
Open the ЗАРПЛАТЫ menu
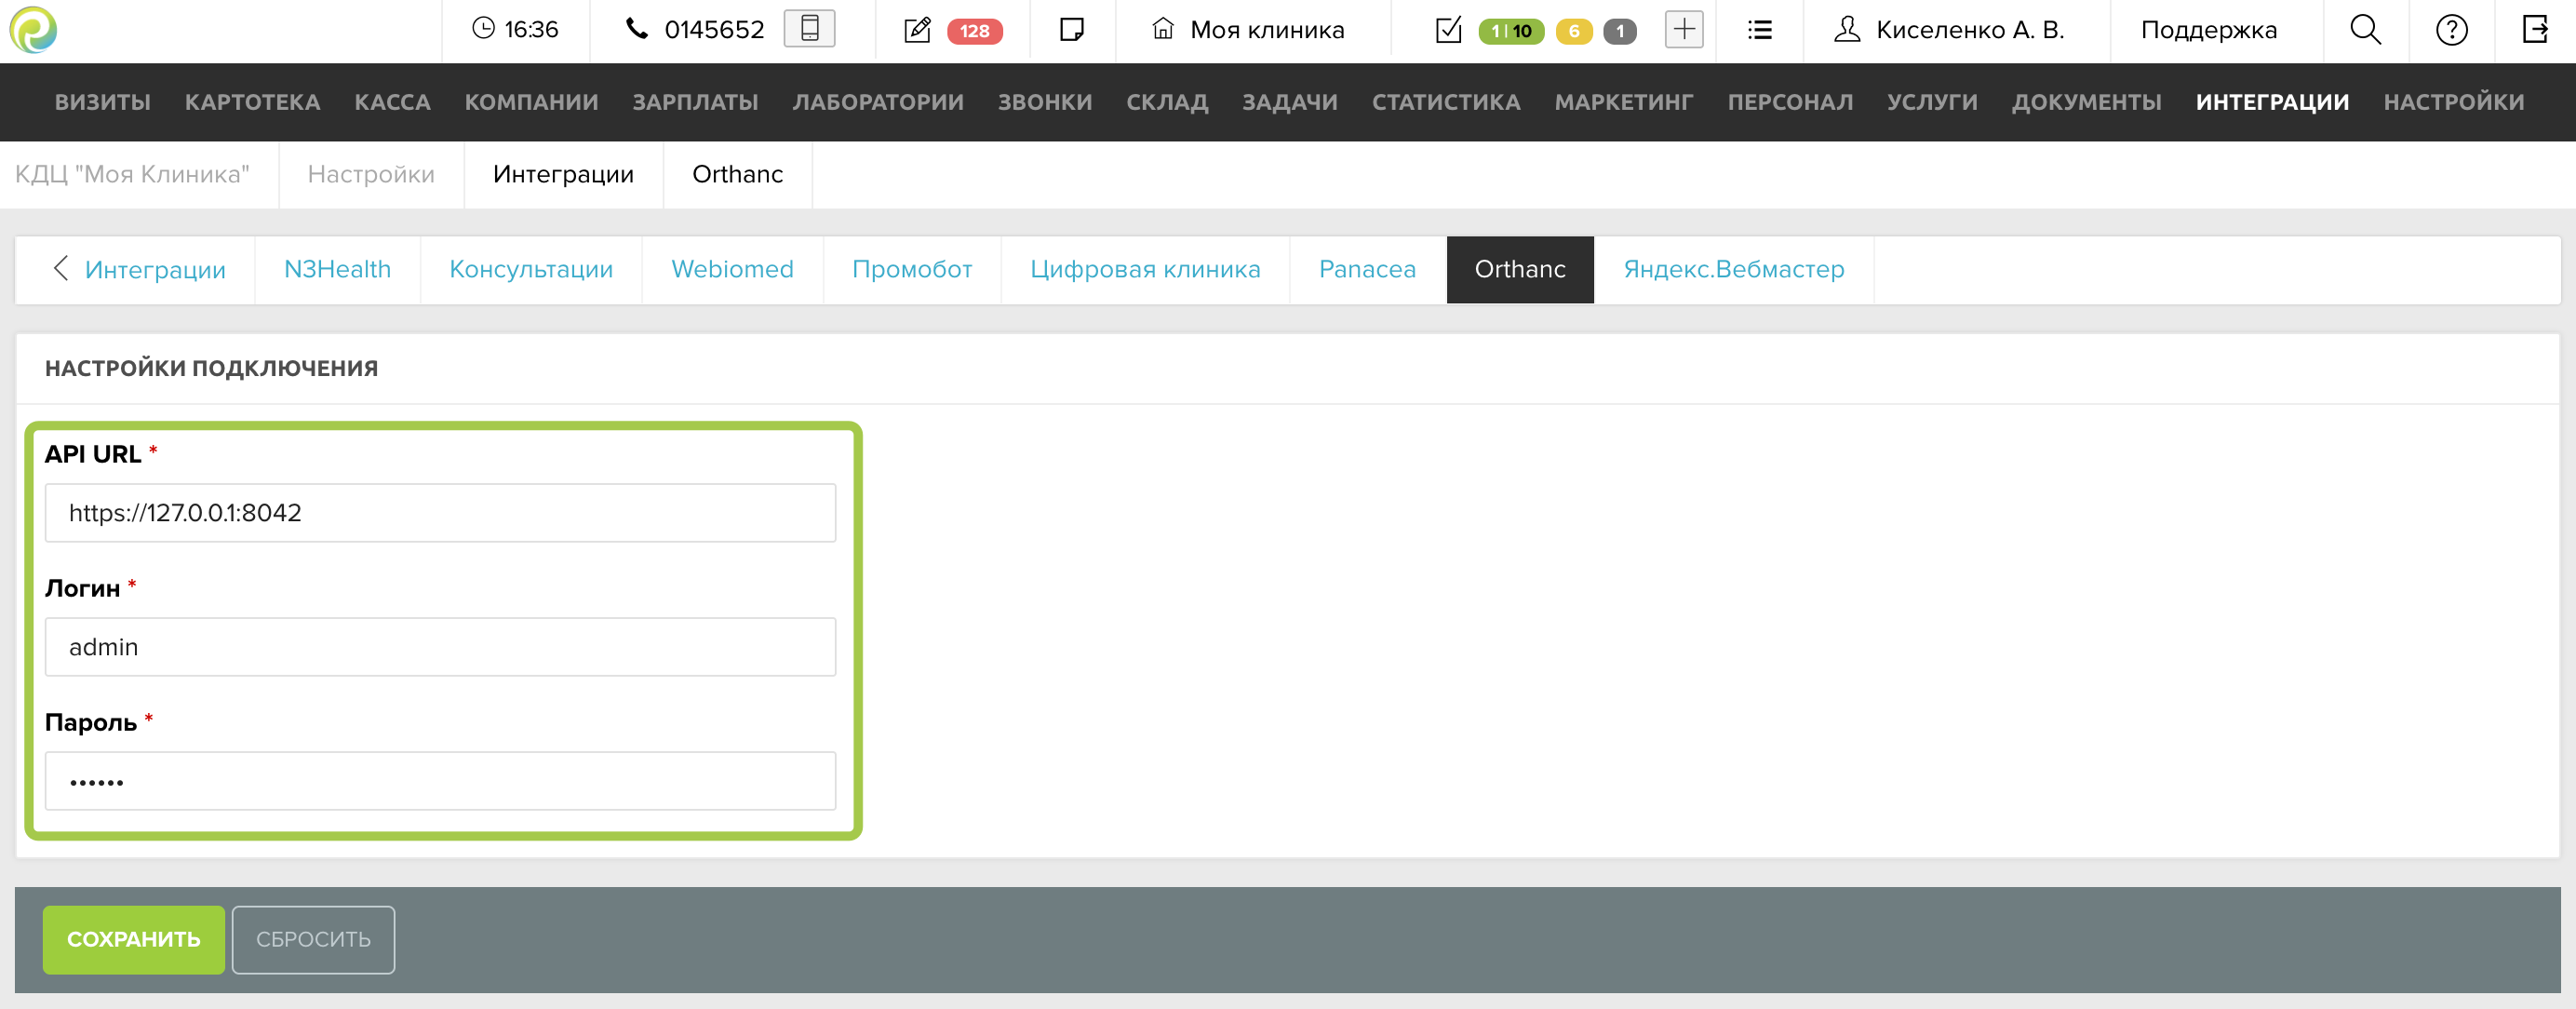coord(695,102)
